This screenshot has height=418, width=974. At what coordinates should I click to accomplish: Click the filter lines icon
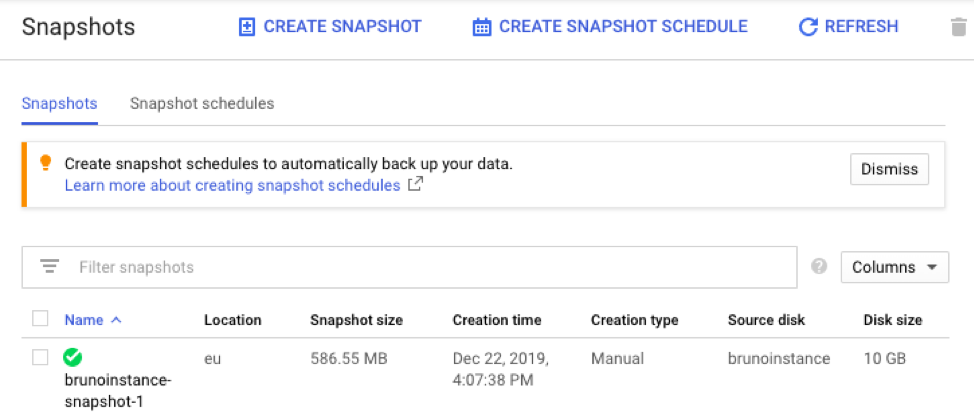(x=49, y=267)
